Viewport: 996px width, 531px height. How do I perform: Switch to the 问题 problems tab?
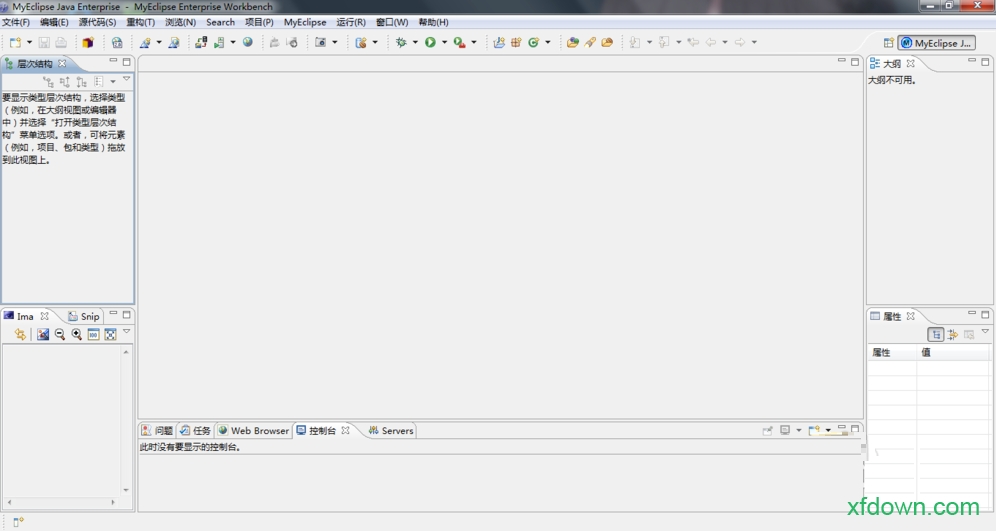point(157,431)
